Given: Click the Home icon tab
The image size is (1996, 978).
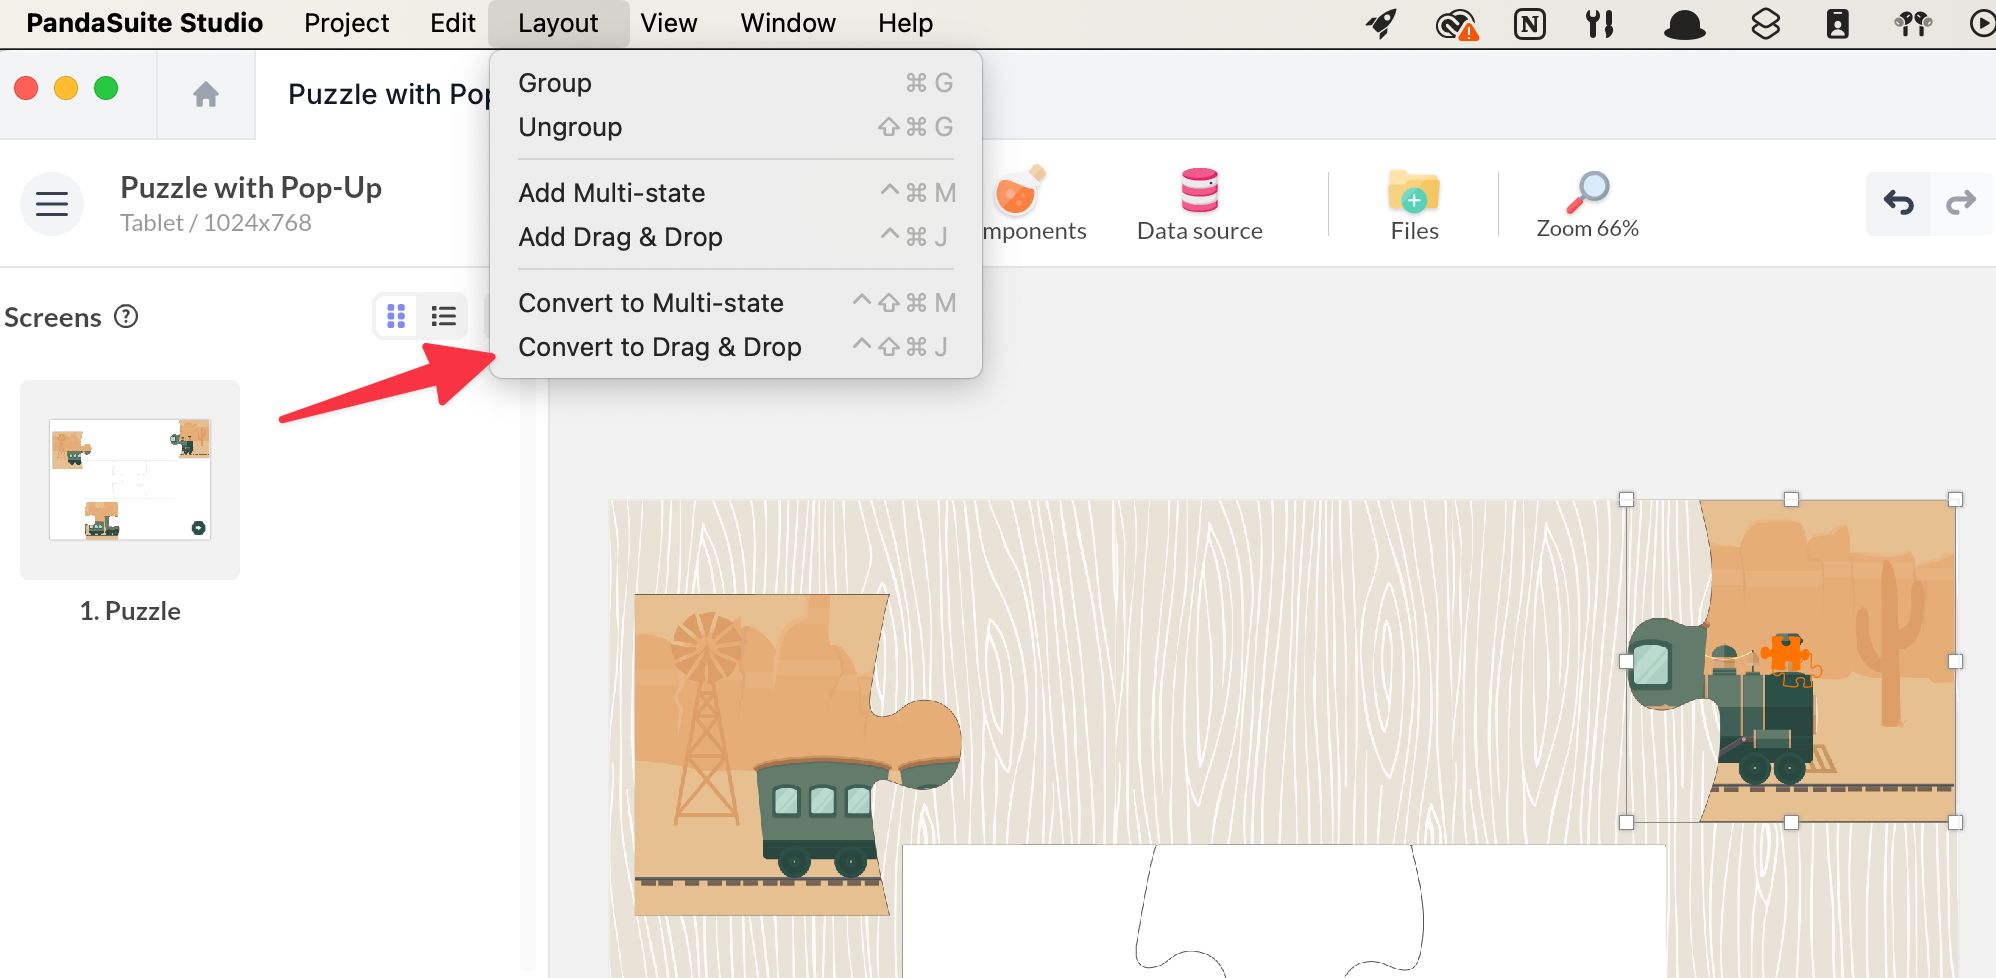Looking at the screenshot, I should click(206, 94).
